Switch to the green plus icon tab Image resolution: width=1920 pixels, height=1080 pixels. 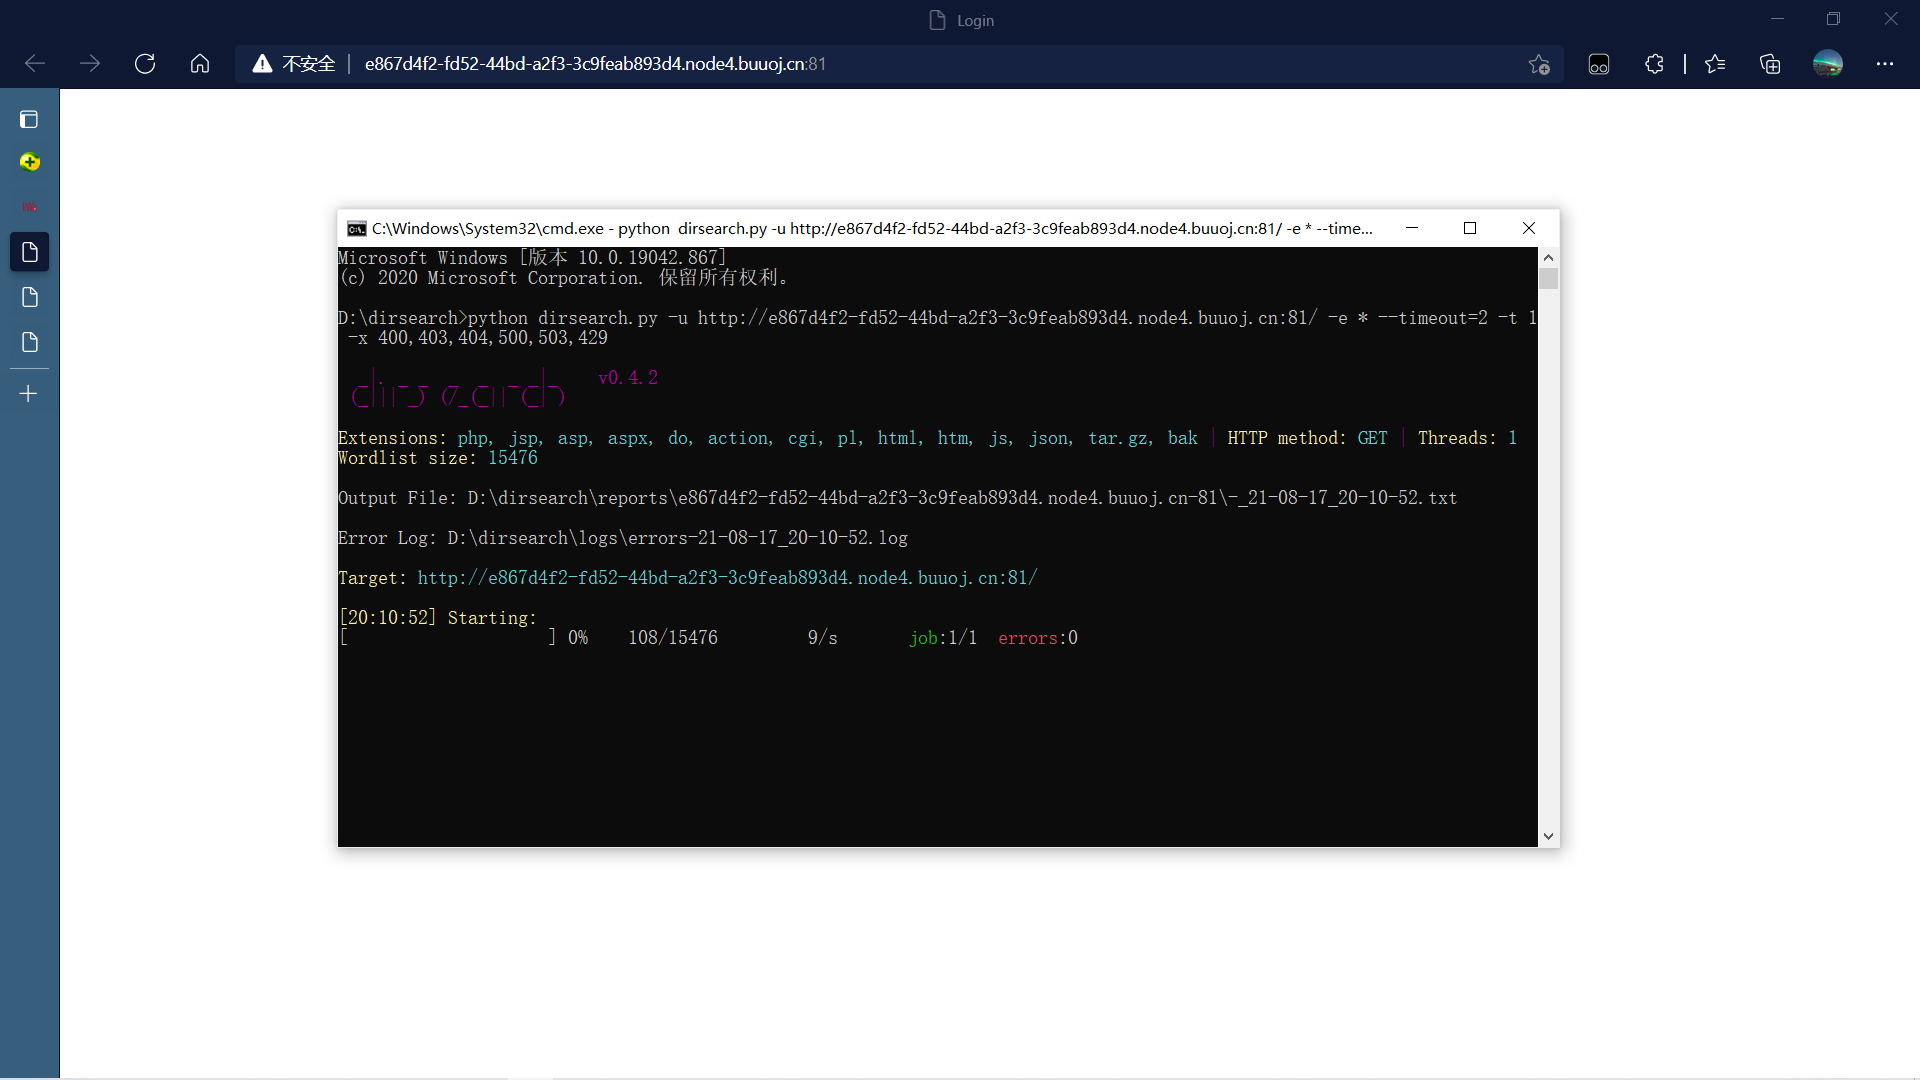click(29, 162)
